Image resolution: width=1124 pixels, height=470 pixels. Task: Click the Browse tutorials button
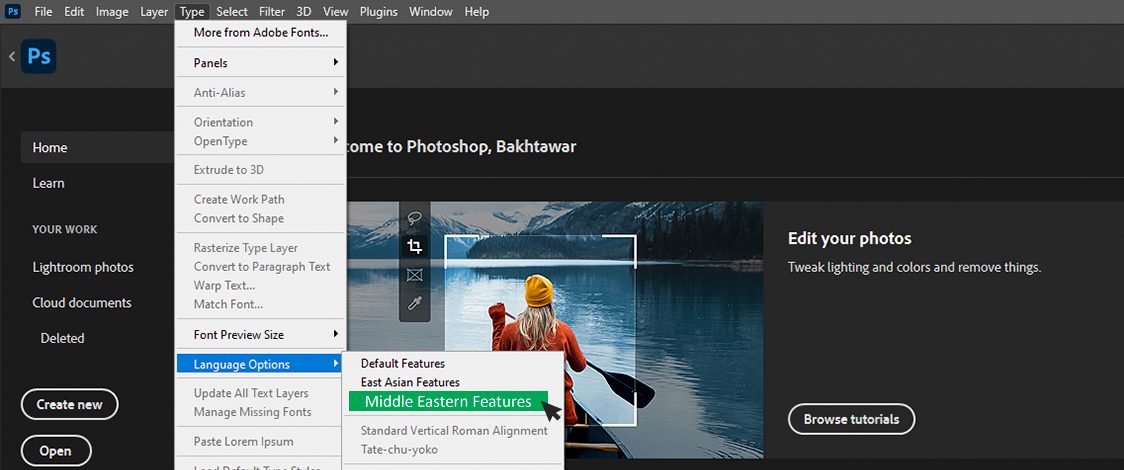pyautogui.click(x=851, y=419)
